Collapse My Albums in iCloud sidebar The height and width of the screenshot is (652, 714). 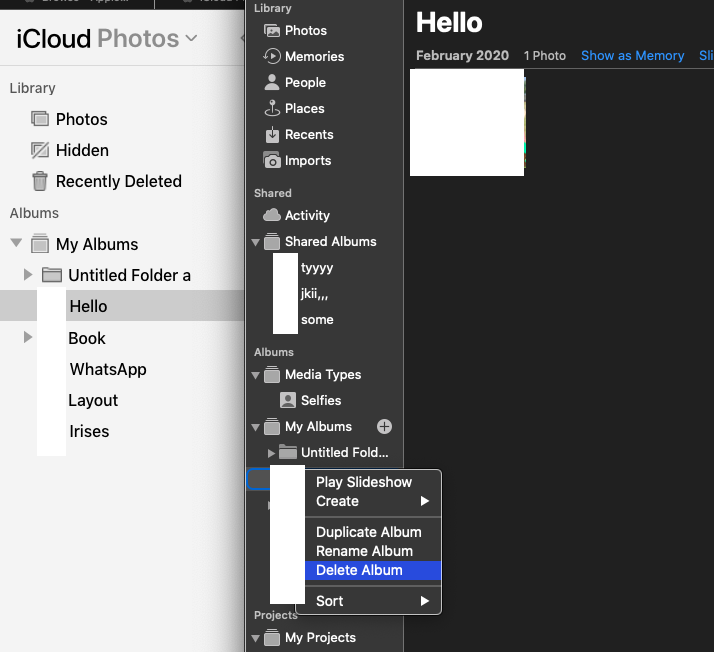pyautogui.click(x=16, y=243)
